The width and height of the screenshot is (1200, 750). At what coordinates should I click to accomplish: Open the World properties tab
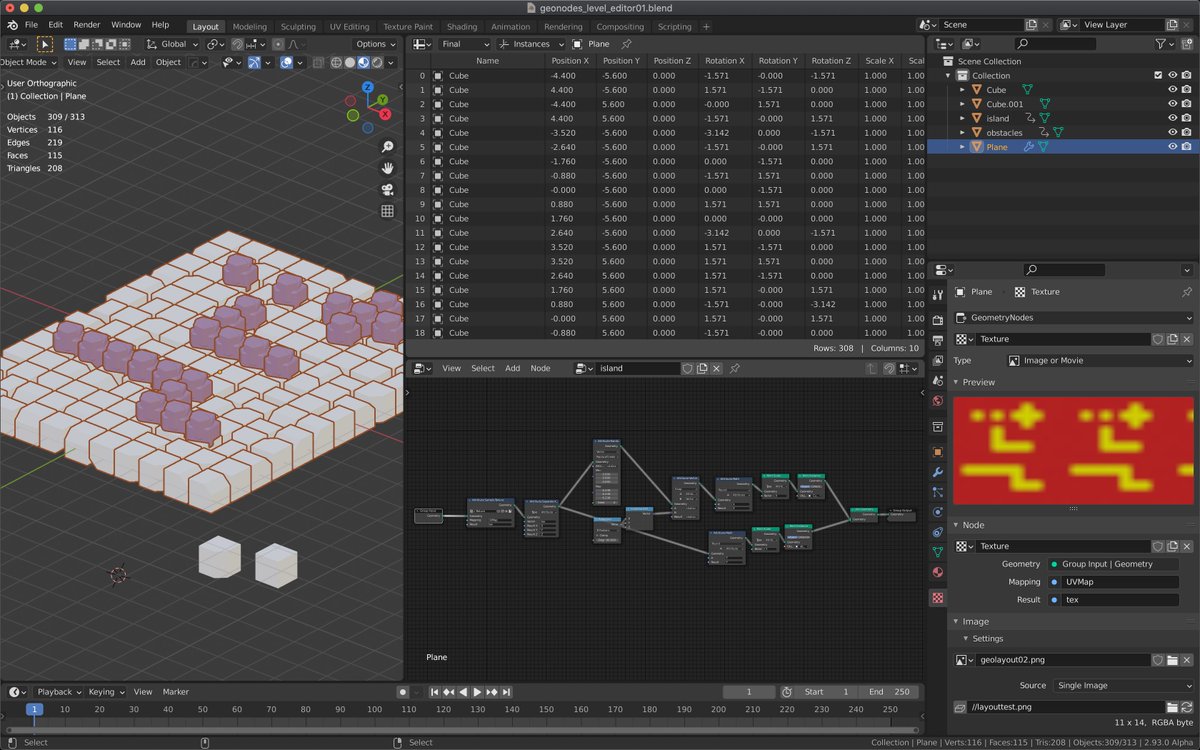[937, 401]
